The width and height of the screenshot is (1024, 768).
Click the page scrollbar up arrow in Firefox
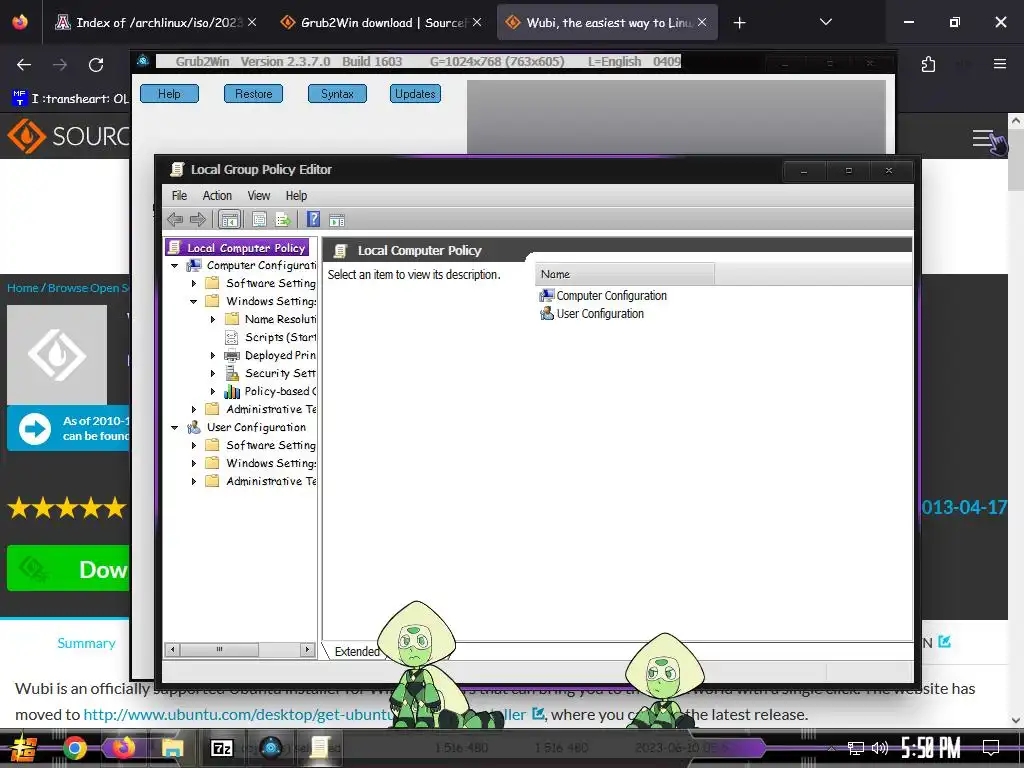click(1016, 121)
